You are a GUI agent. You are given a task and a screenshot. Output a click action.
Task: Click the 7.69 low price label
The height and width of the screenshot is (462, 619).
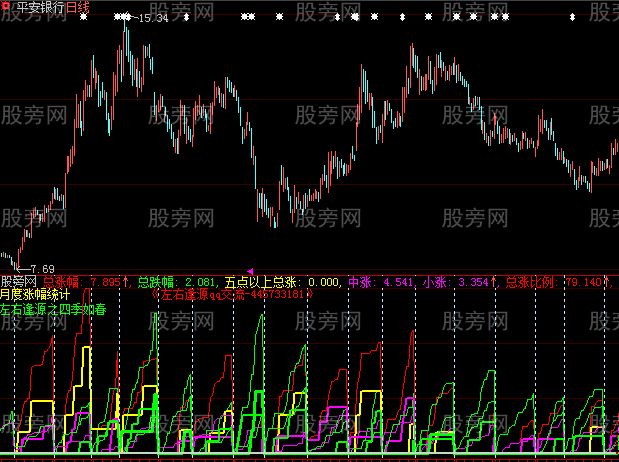tap(40, 268)
